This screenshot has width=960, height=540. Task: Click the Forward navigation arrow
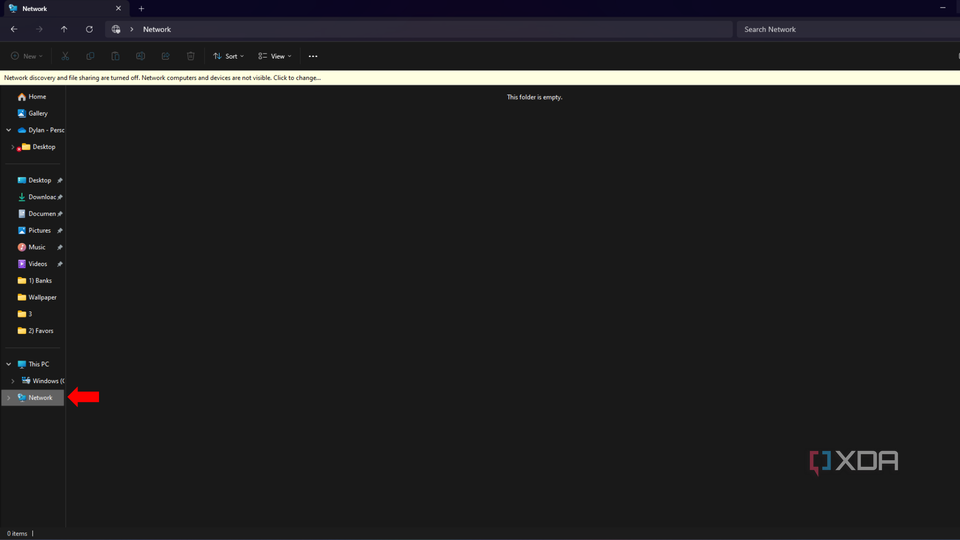tap(39, 29)
